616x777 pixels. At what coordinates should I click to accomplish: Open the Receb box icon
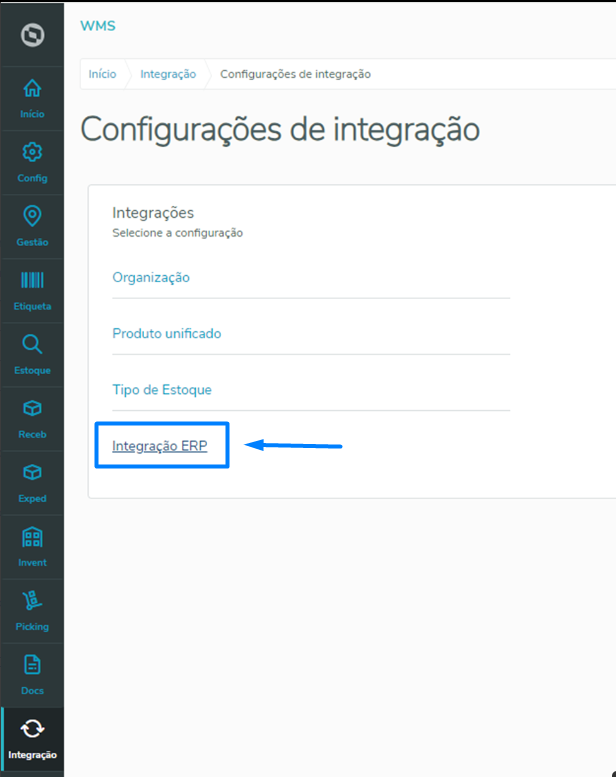tap(32, 408)
